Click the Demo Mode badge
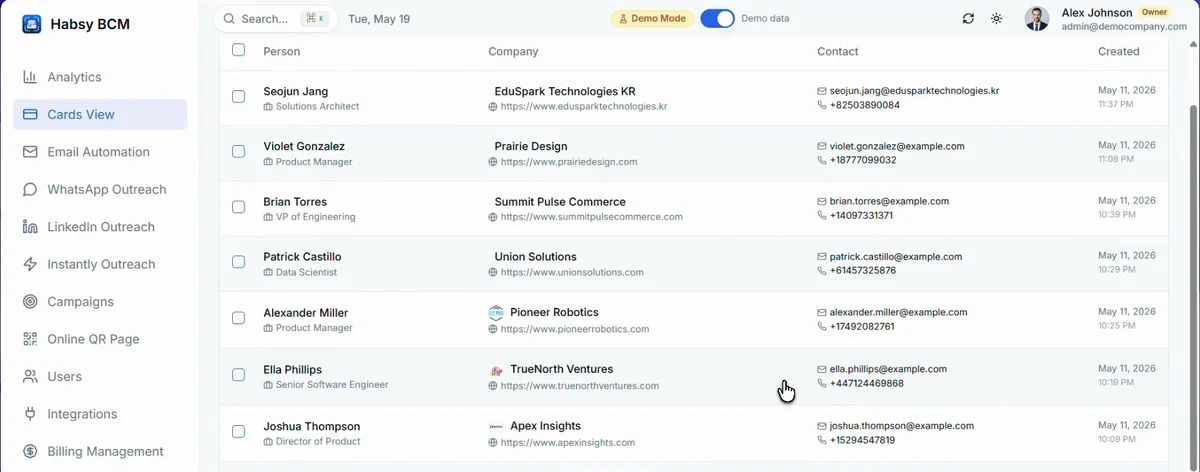Screen dimensions: 1200x472 (x=652, y=19)
